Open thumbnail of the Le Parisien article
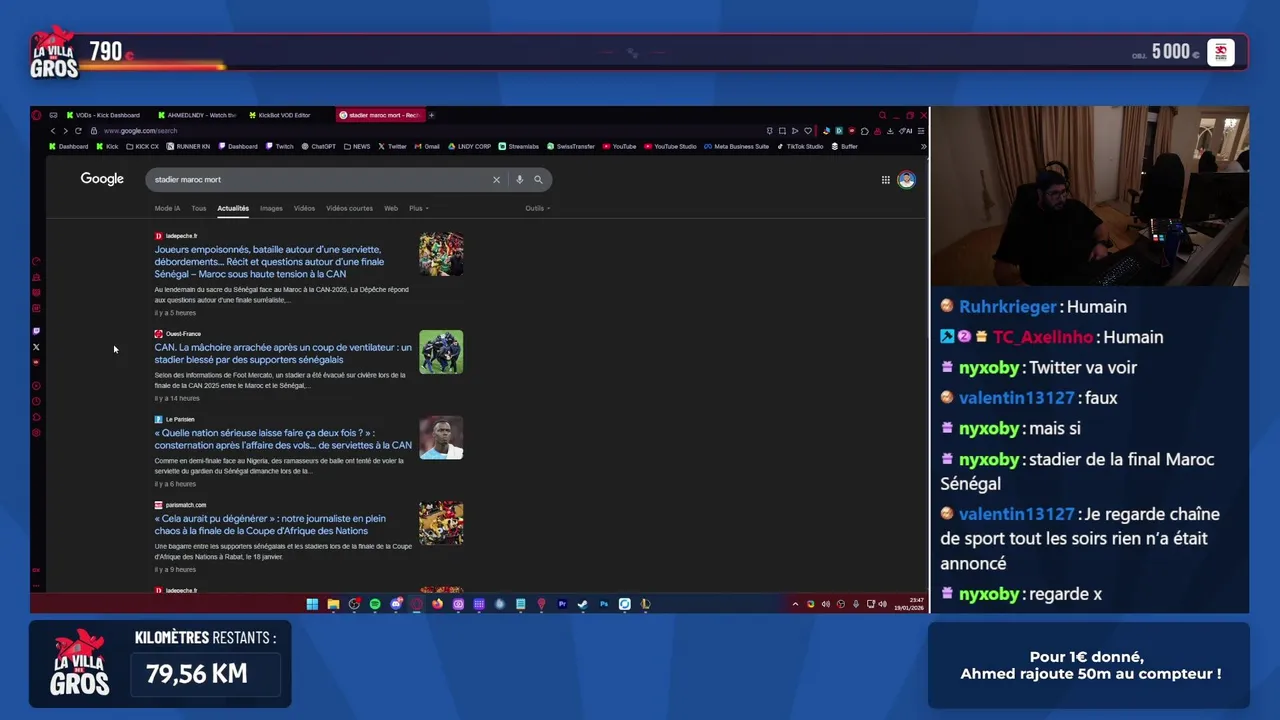This screenshot has width=1280, height=720. point(441,438)
